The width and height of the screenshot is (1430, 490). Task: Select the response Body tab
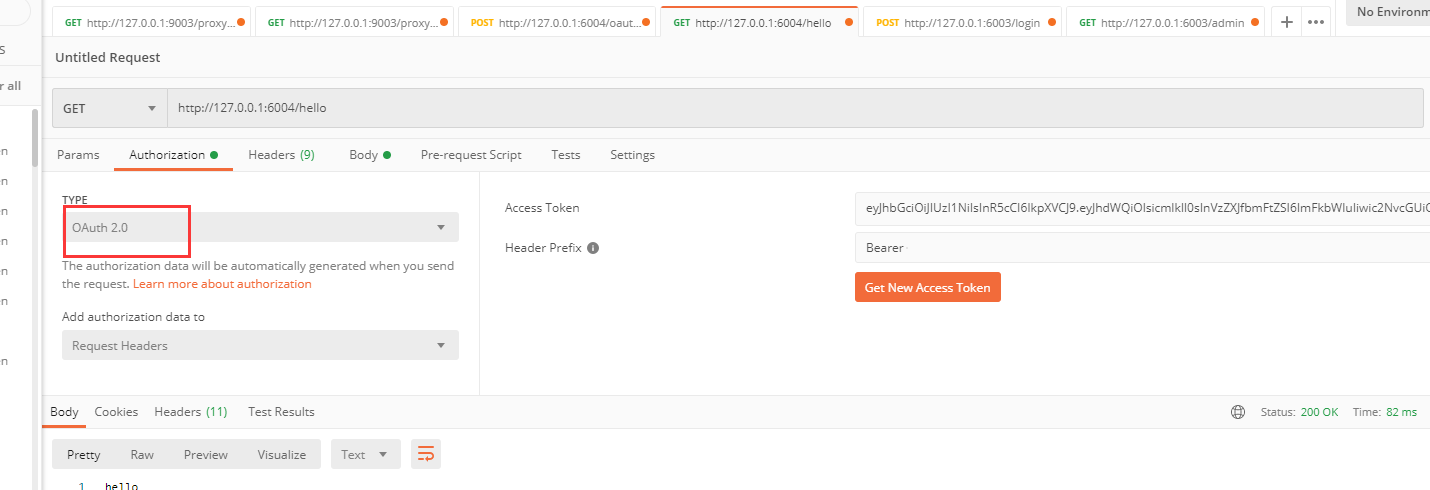click(64, 412)
